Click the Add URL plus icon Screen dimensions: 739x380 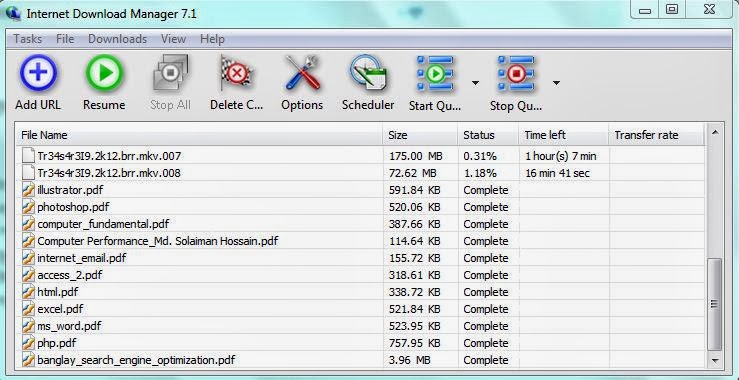coord(38,73)
